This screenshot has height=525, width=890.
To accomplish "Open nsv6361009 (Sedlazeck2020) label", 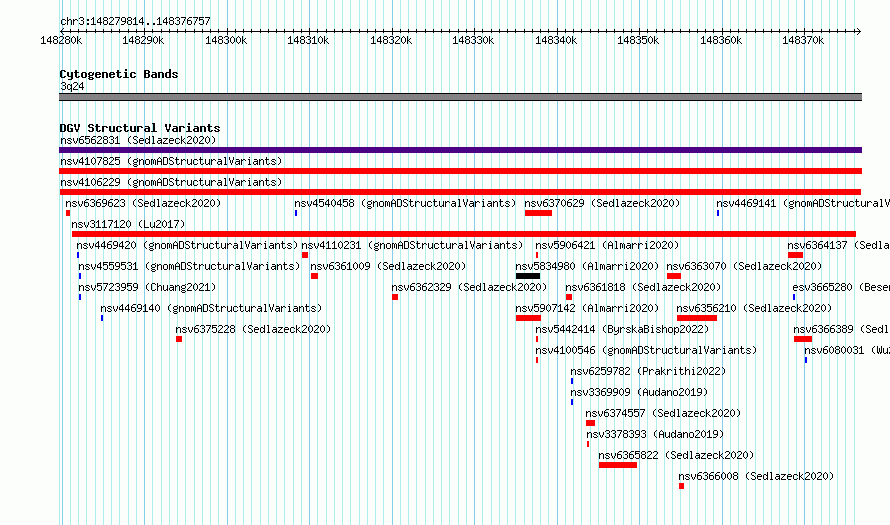I will [x=388, y=266].
